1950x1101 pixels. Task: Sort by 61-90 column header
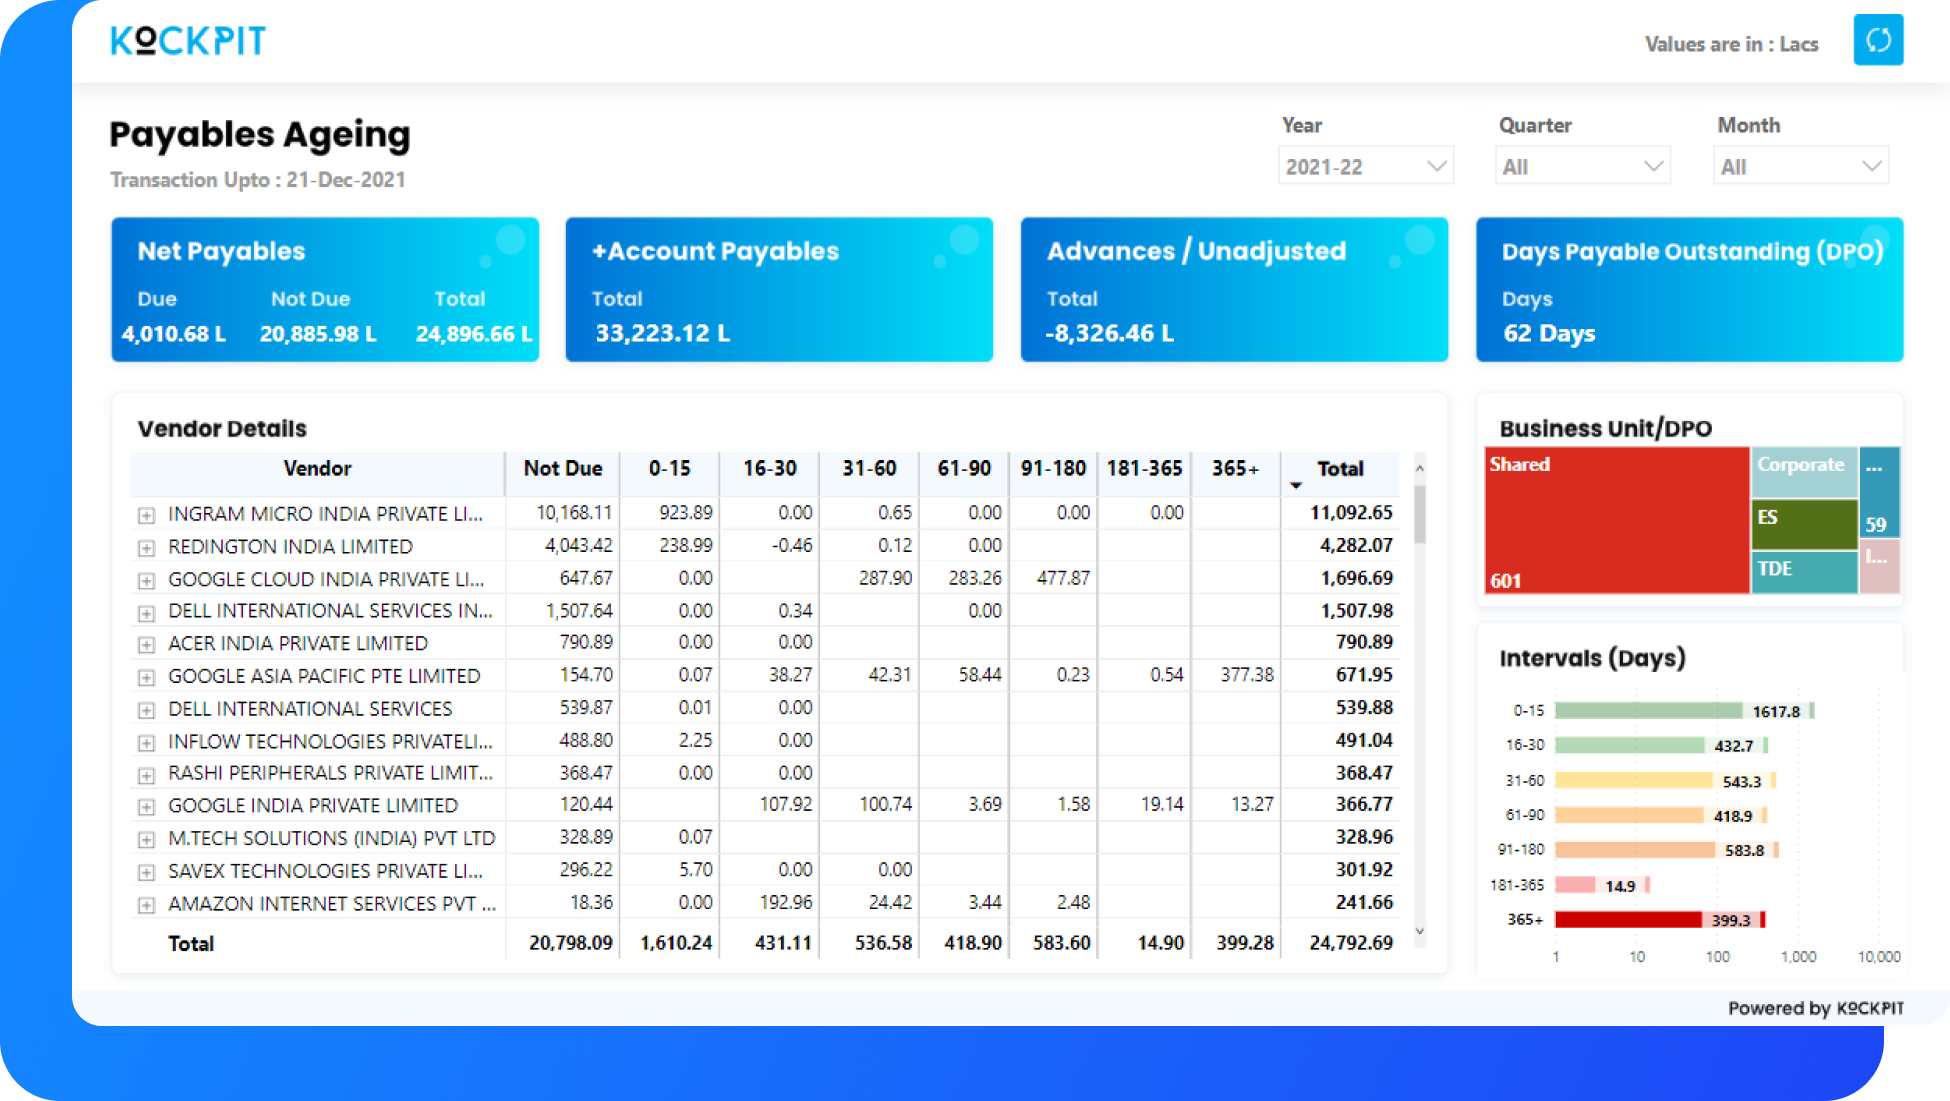click(964, 469)
